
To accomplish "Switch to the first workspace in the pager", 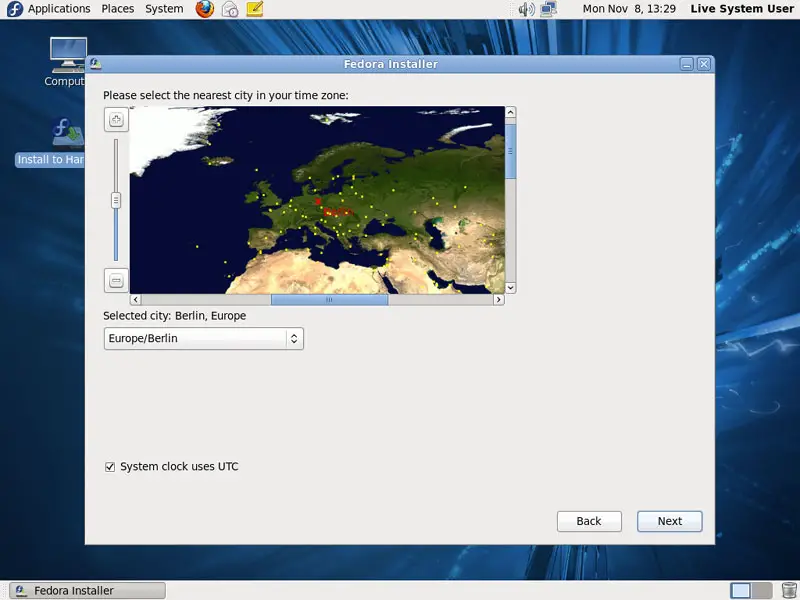I will [x=741, y=590].
